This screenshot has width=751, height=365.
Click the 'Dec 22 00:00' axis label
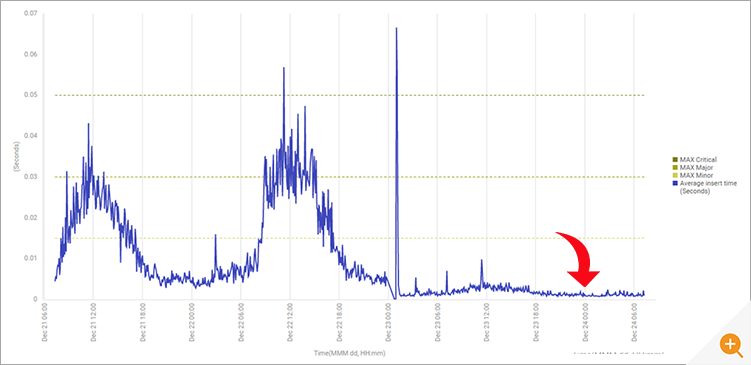pos(192,321)
